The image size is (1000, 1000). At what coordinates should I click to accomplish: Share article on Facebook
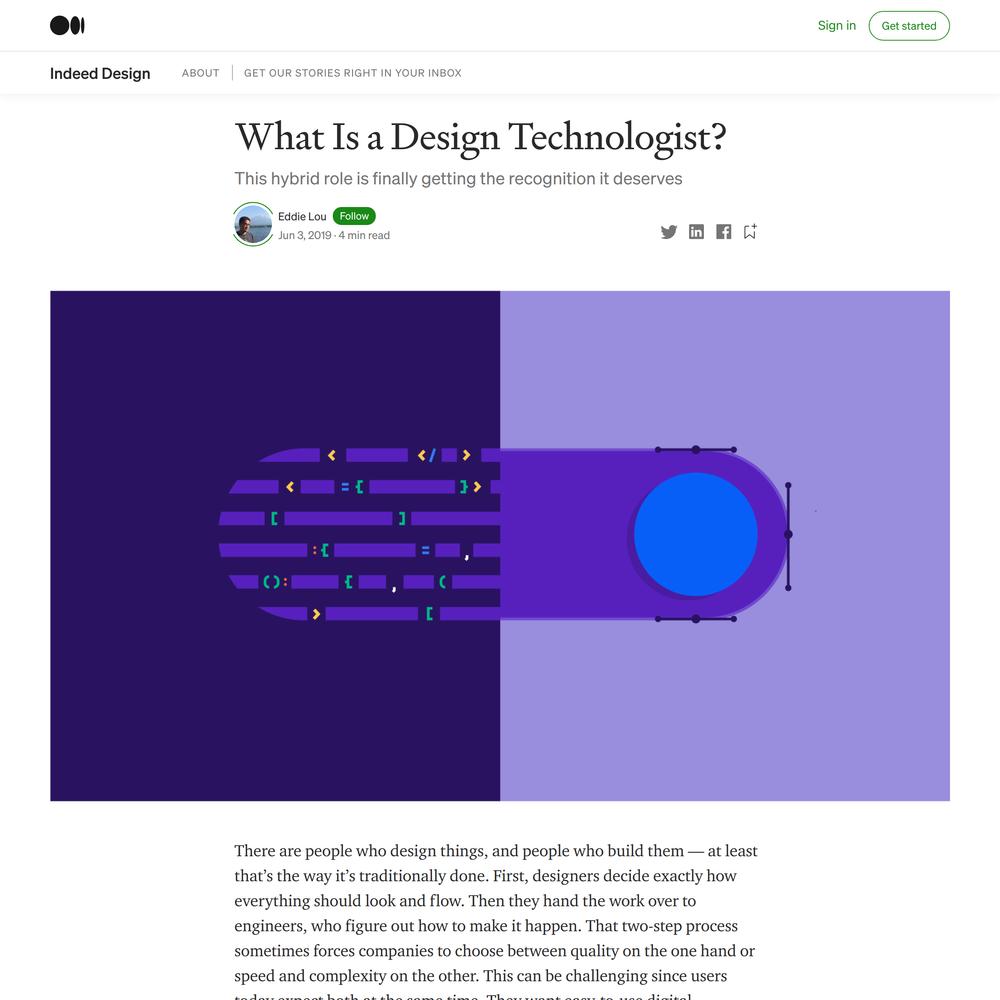(723, 232)
